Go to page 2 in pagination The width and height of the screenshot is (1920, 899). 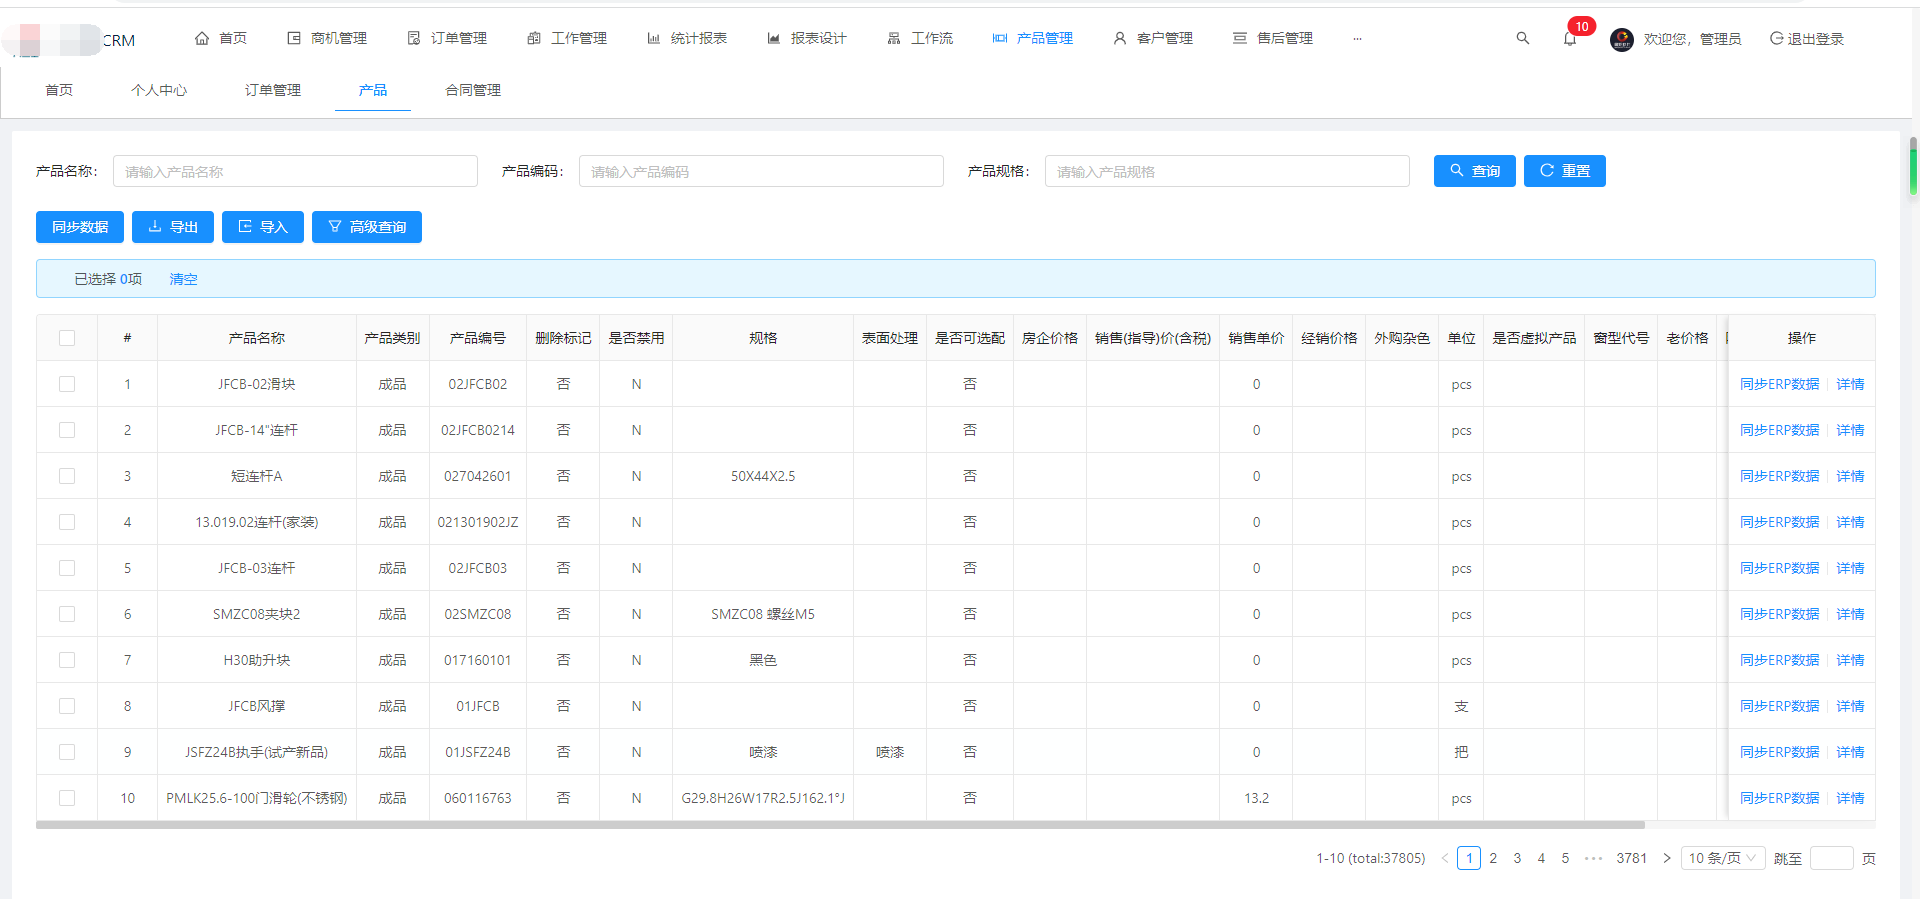pyautogui.click(x=1493, y=858)
